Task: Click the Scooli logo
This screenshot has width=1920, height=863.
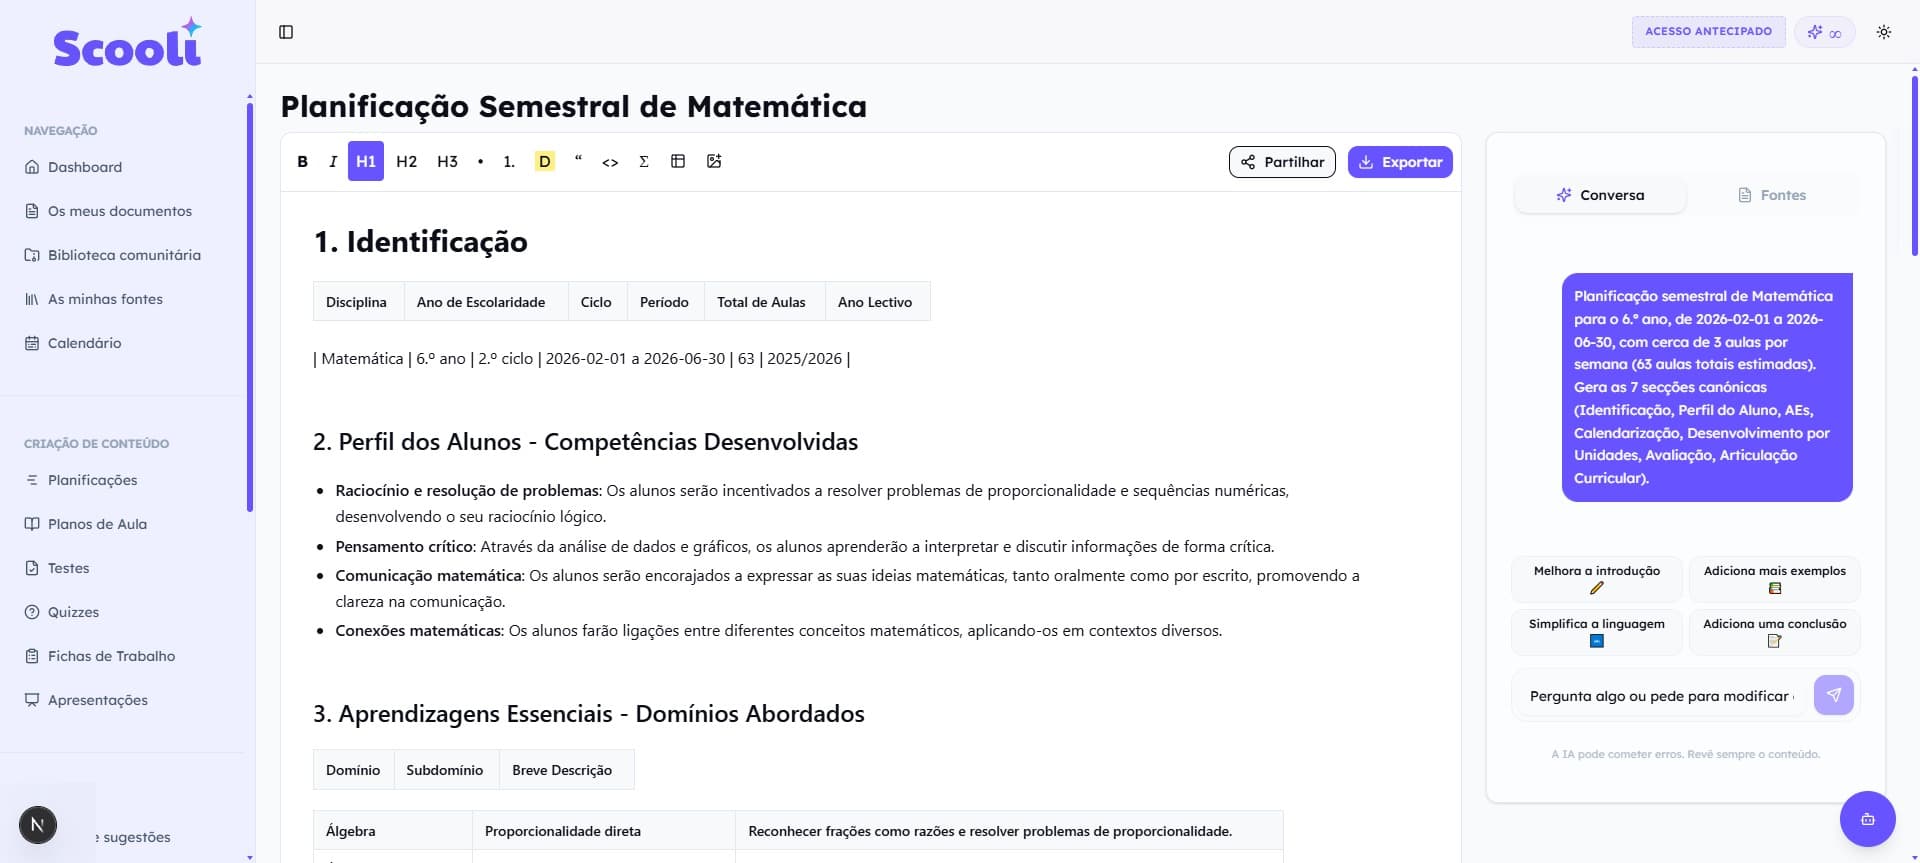Action: 127,43
